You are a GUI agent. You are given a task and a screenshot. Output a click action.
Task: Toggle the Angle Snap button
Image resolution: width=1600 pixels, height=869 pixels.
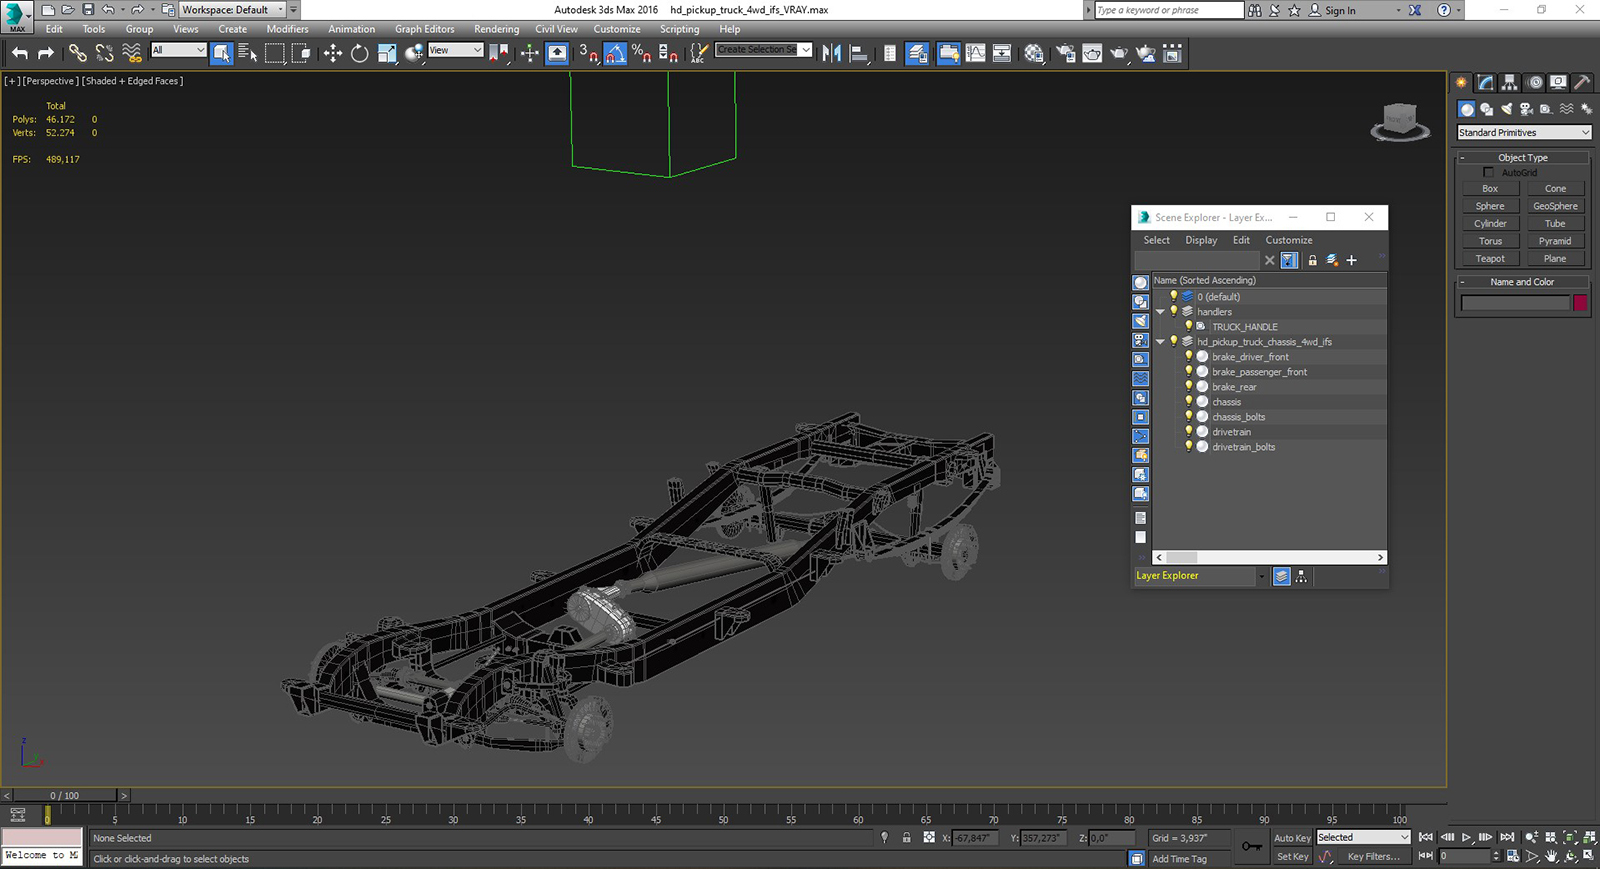click(615, 54)
